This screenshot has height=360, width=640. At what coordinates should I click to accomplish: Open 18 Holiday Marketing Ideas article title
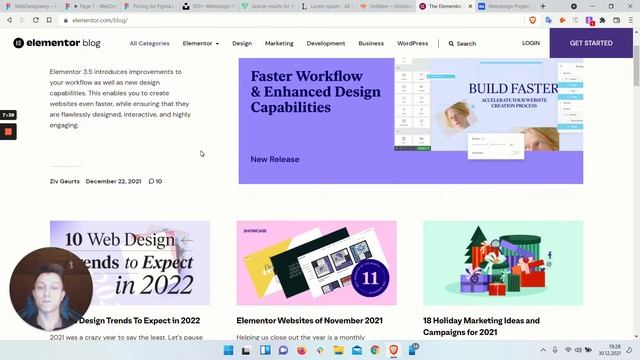tap(481, 326)
